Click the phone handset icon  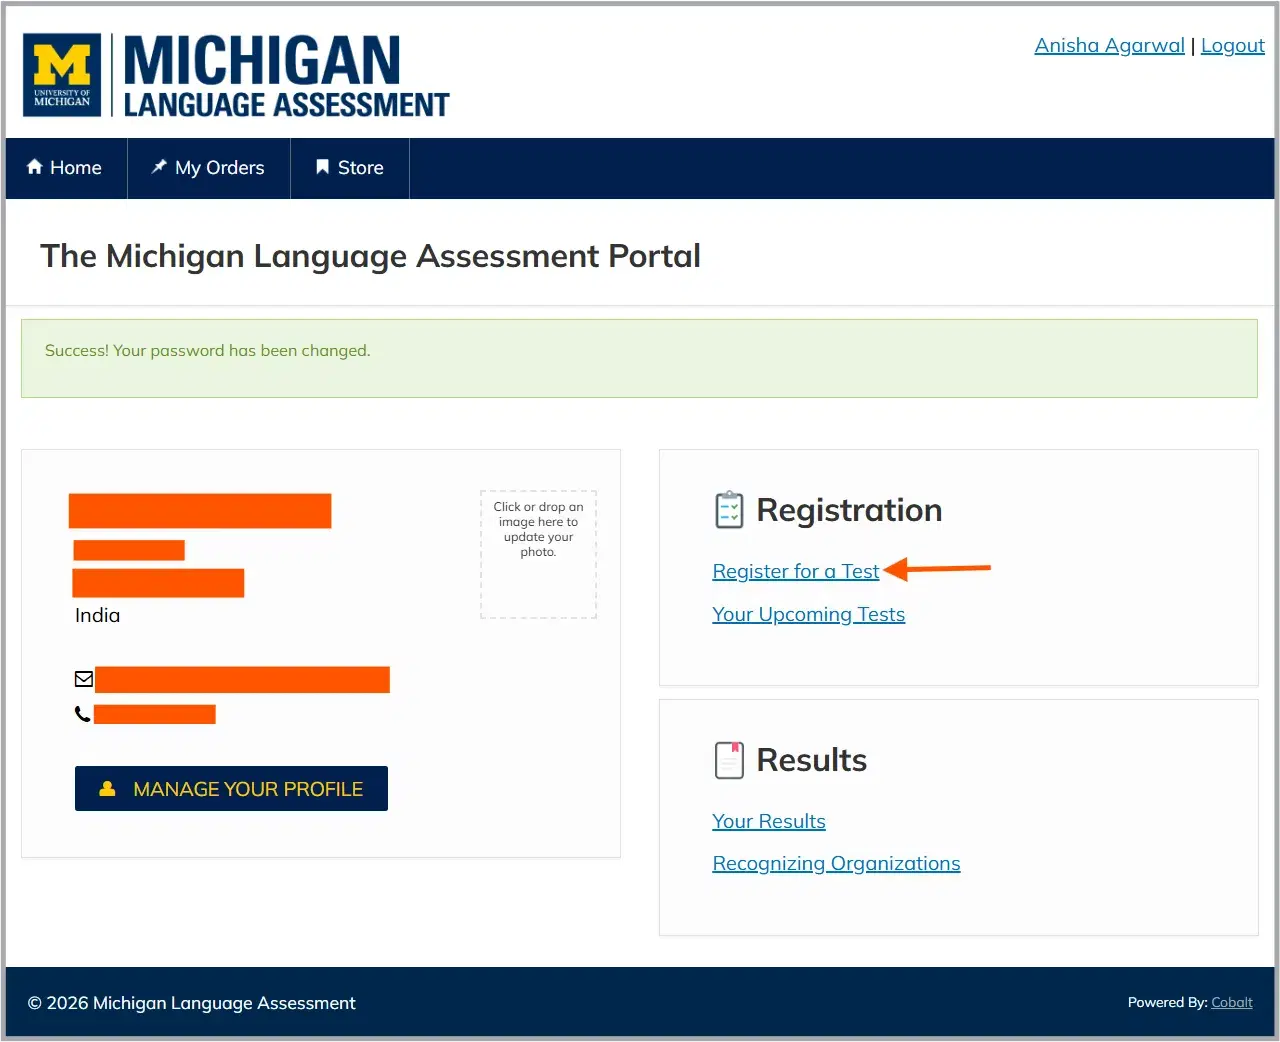coord(83,714)
